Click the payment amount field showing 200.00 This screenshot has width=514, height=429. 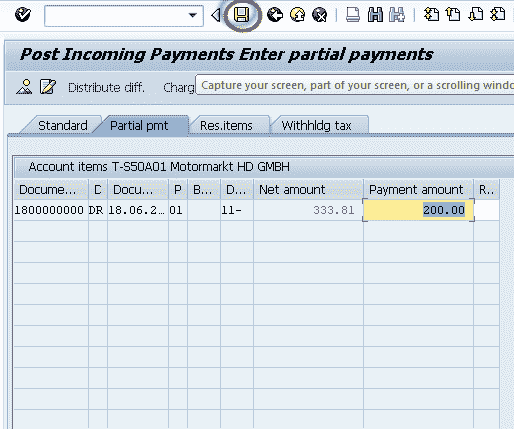click(x=418, y=210)
